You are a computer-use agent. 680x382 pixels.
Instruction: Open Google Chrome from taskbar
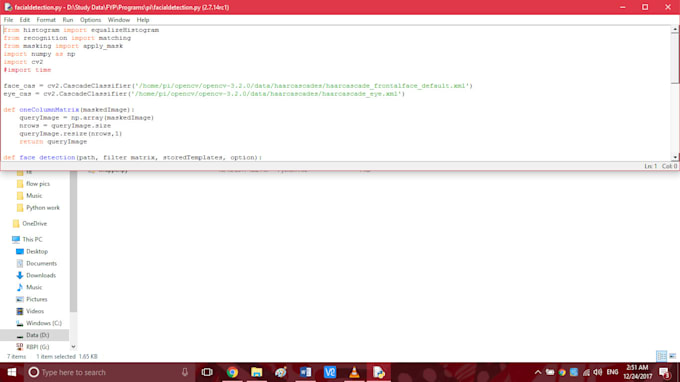[232, 372]
